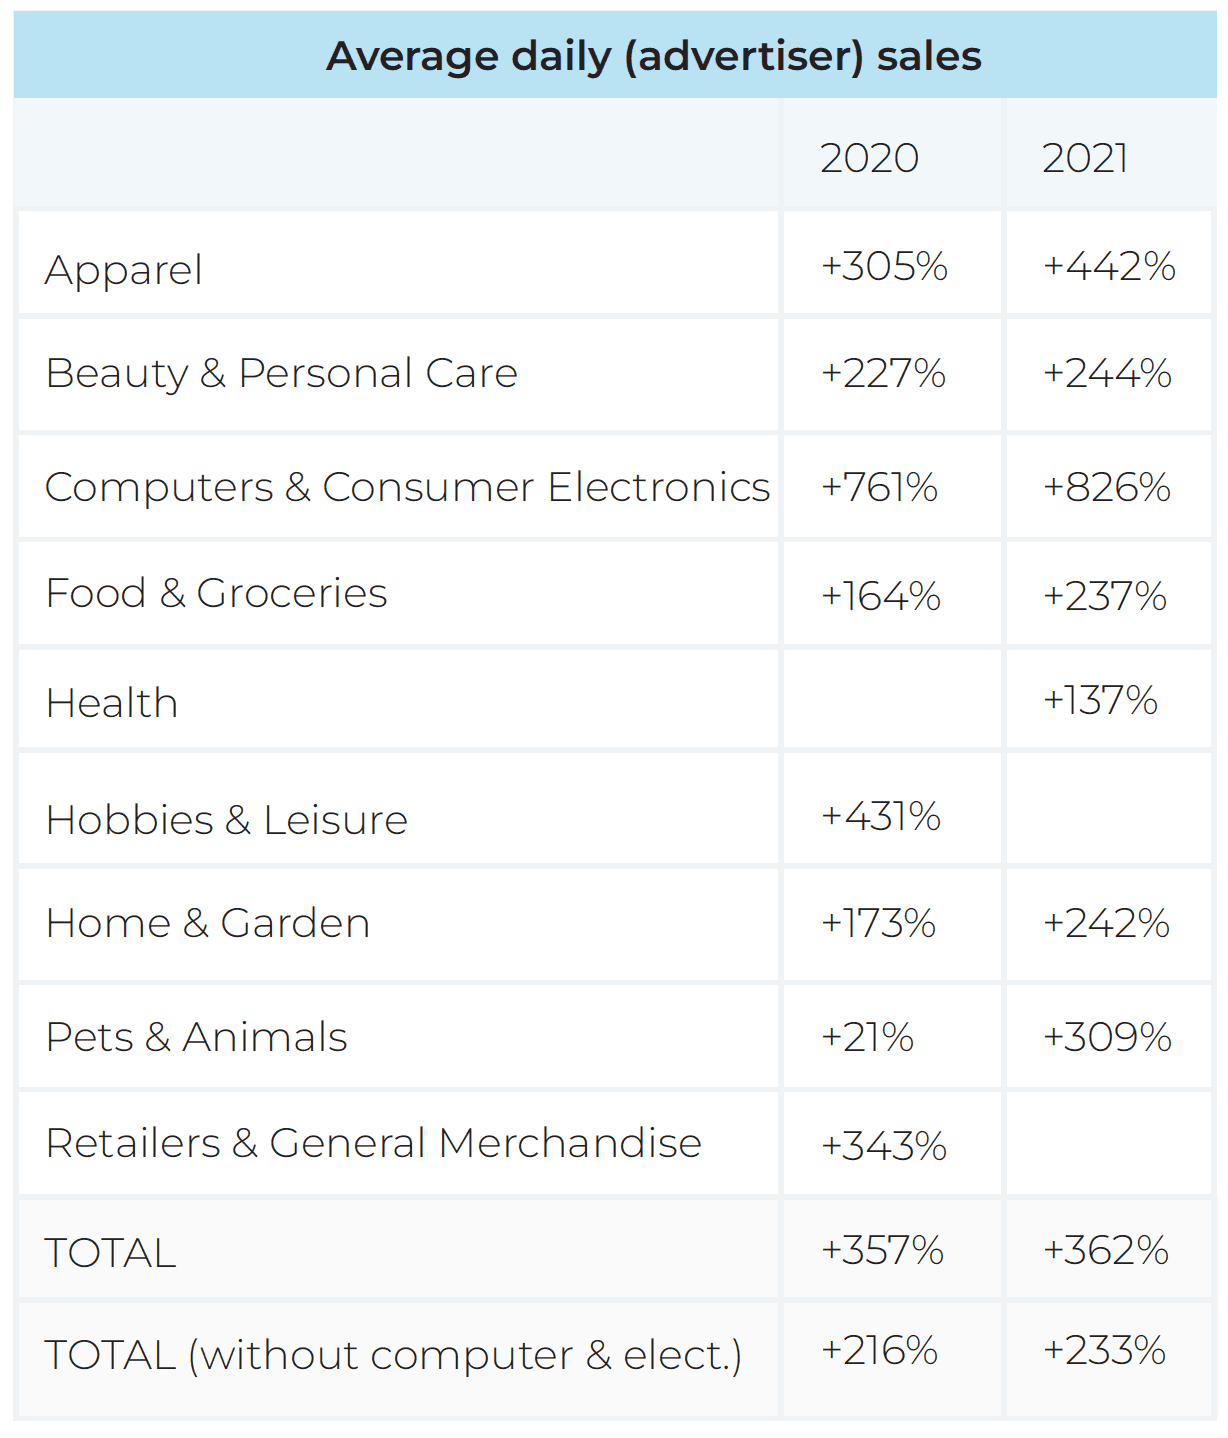Select the TOTAL 2020 value +357%
The height and width of the screenshot is (1438, 1228).
tap(882, 1250)
